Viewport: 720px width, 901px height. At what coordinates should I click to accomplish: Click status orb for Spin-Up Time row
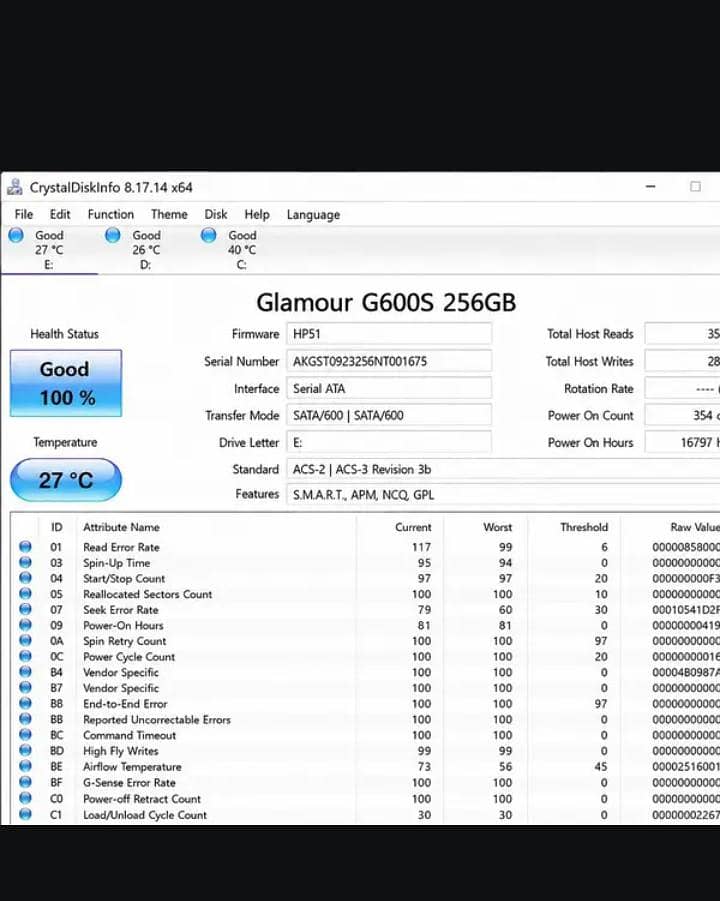tap(25, 562)
